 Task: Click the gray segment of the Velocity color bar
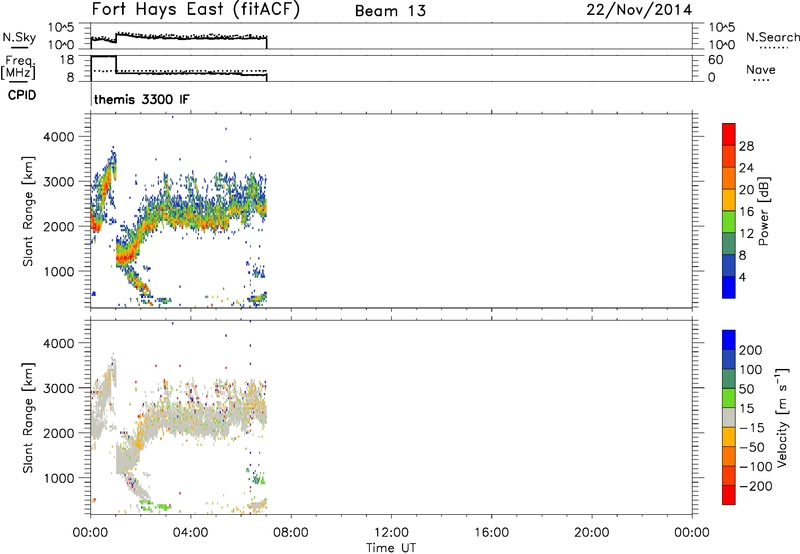[x=729, y=417]
